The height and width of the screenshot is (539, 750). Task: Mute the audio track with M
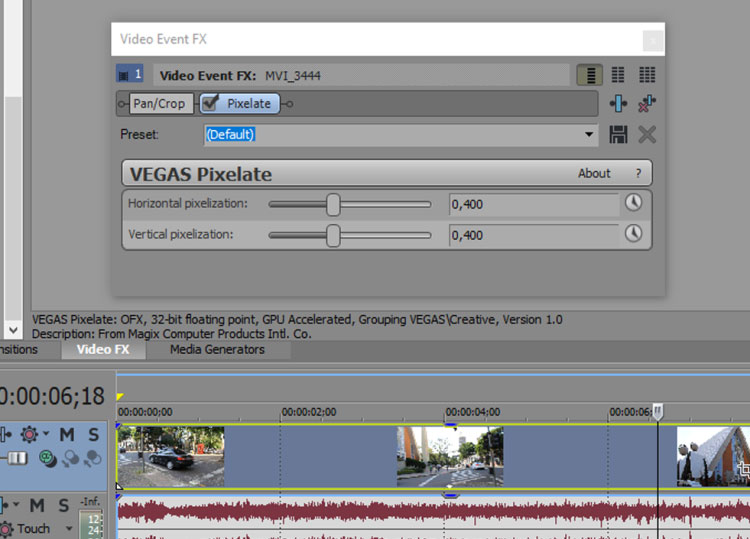point(37,505)
